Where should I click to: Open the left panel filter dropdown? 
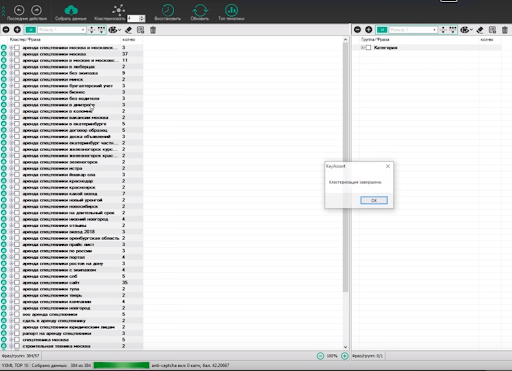pyautogui.click(x=83, y=30)
